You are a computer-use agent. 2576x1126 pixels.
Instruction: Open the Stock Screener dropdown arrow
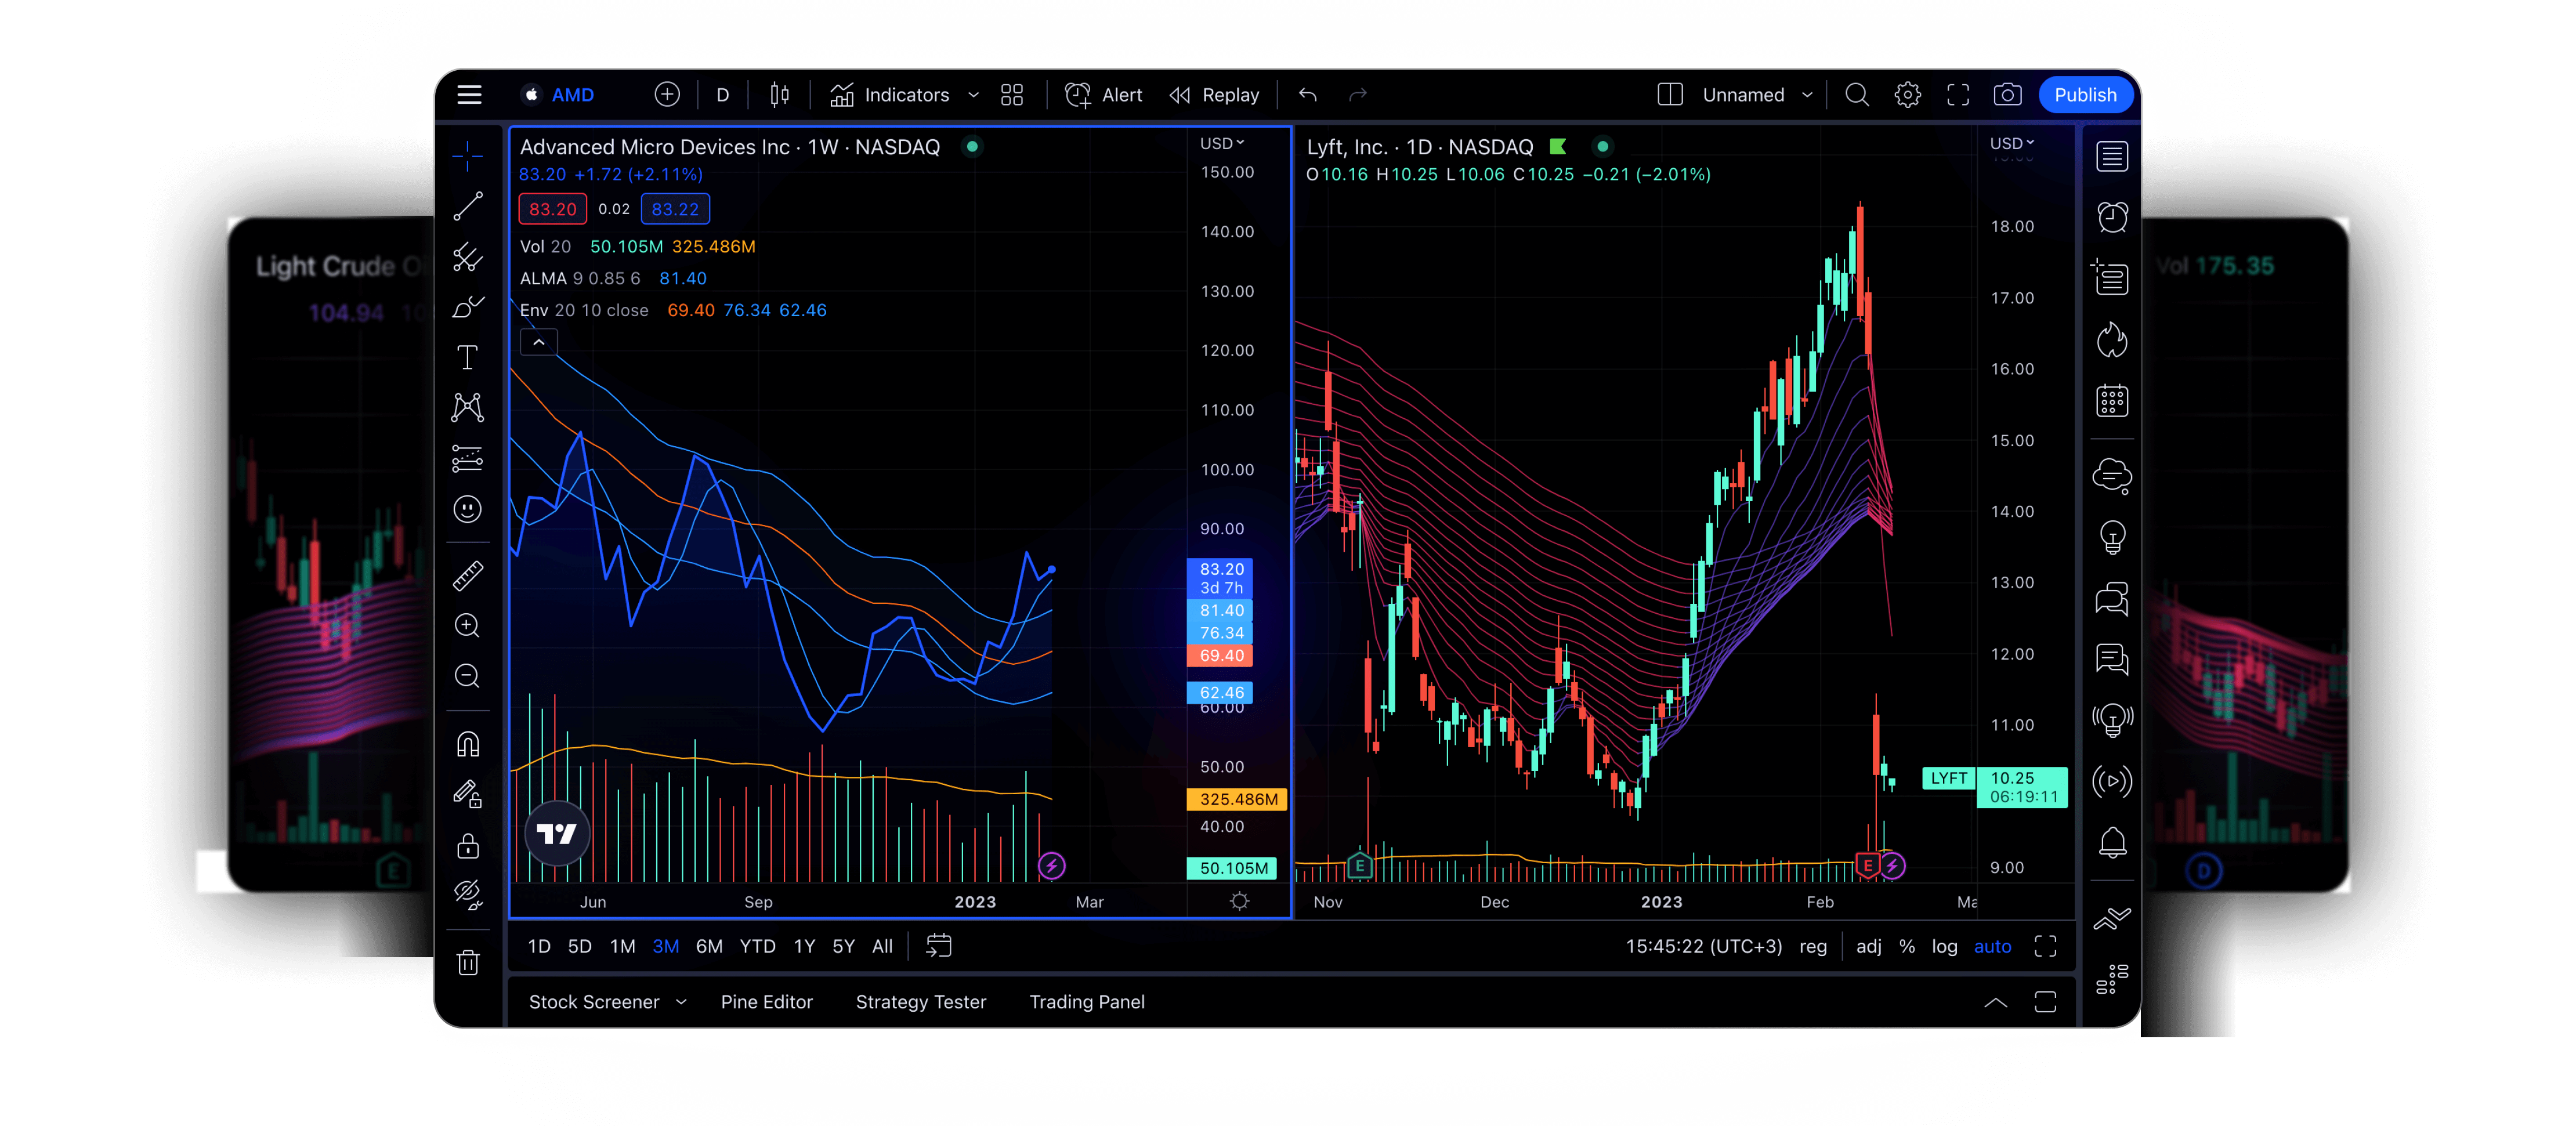point(682,1002)
